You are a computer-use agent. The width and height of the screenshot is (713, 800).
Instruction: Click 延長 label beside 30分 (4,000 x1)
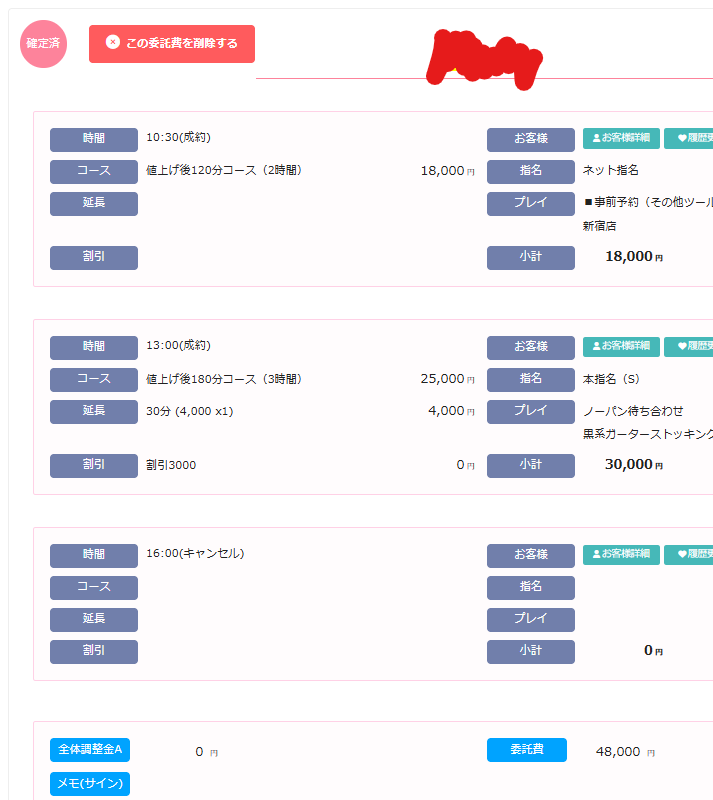click(94, 411)
